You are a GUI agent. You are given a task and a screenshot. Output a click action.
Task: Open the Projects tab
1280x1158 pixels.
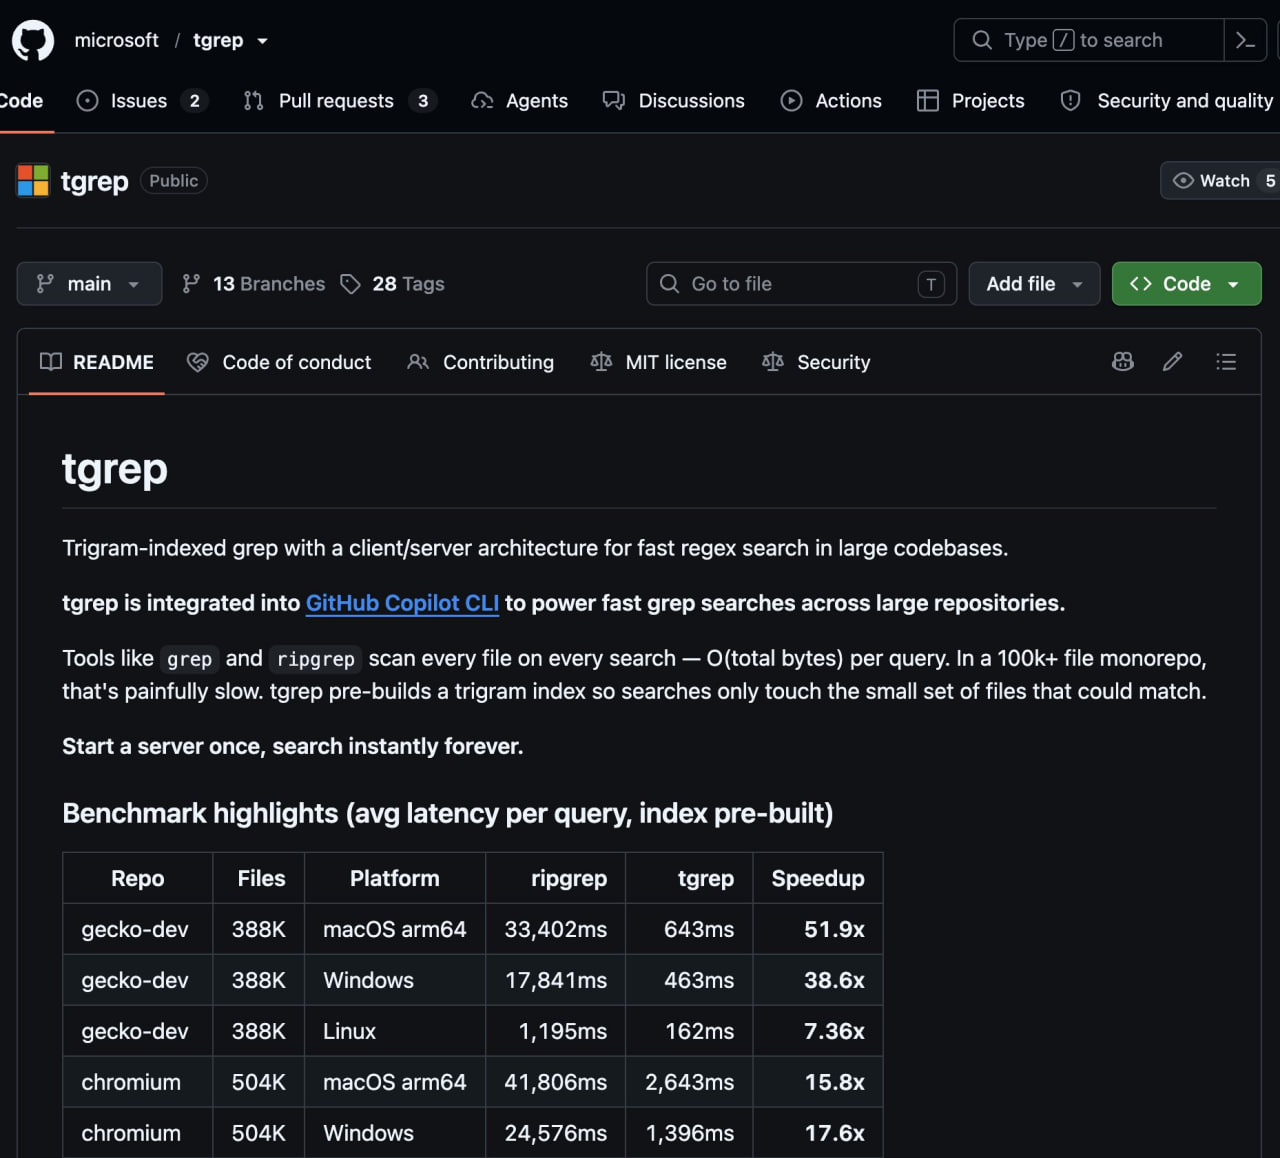tap(971, 101)
